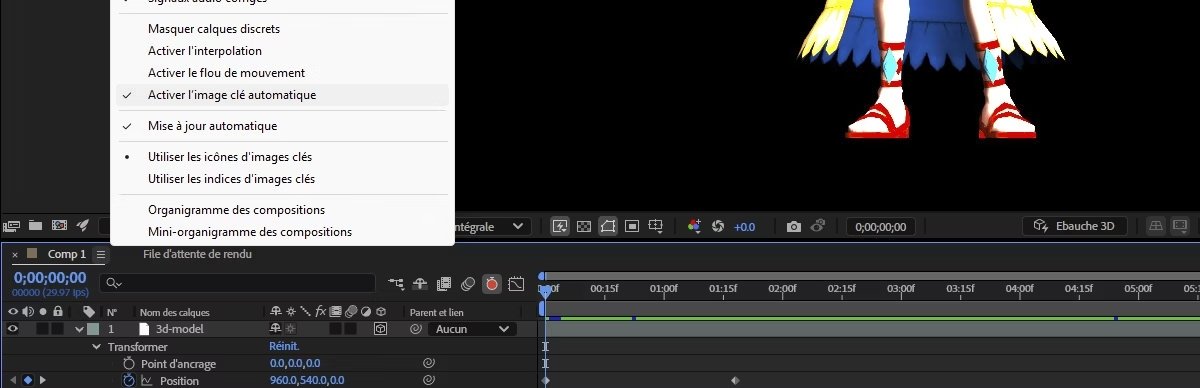Viewport: 1200px width, 388px height.
Task: Click parent pick whip on 3d-model row
Action: point(415,328)
